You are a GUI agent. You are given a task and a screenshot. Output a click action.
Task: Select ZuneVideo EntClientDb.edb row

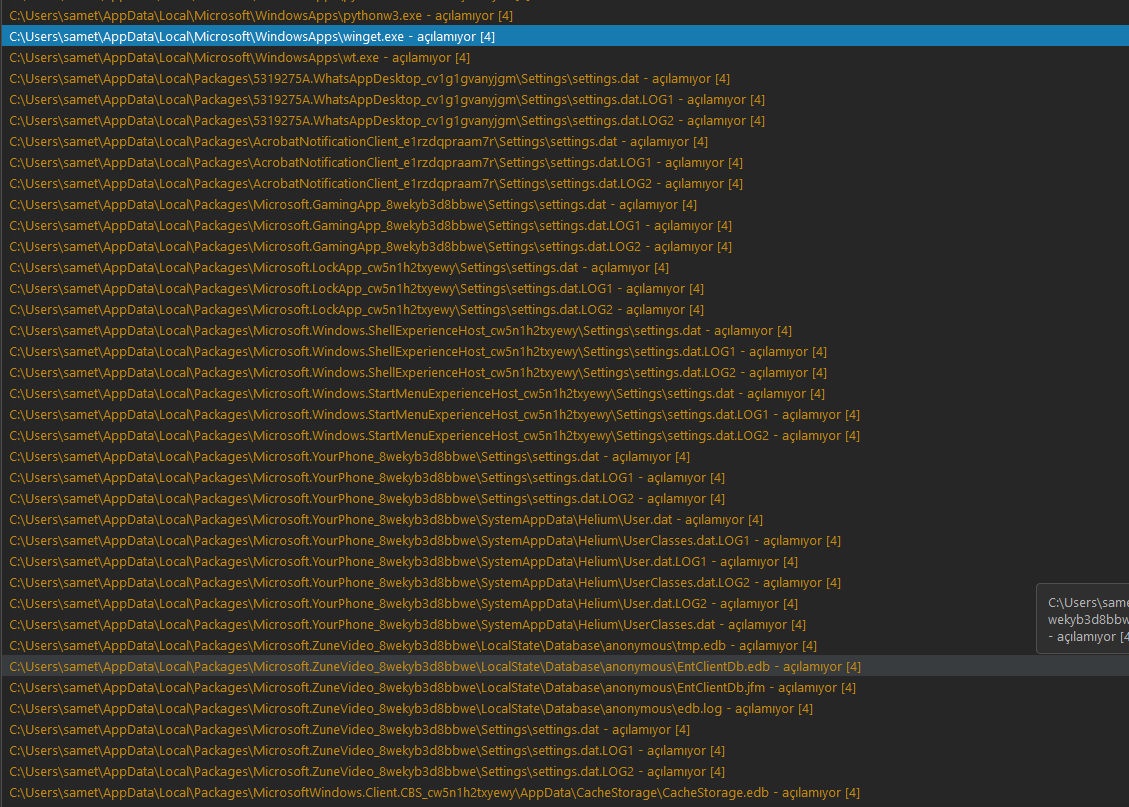(x=564, y=667)
